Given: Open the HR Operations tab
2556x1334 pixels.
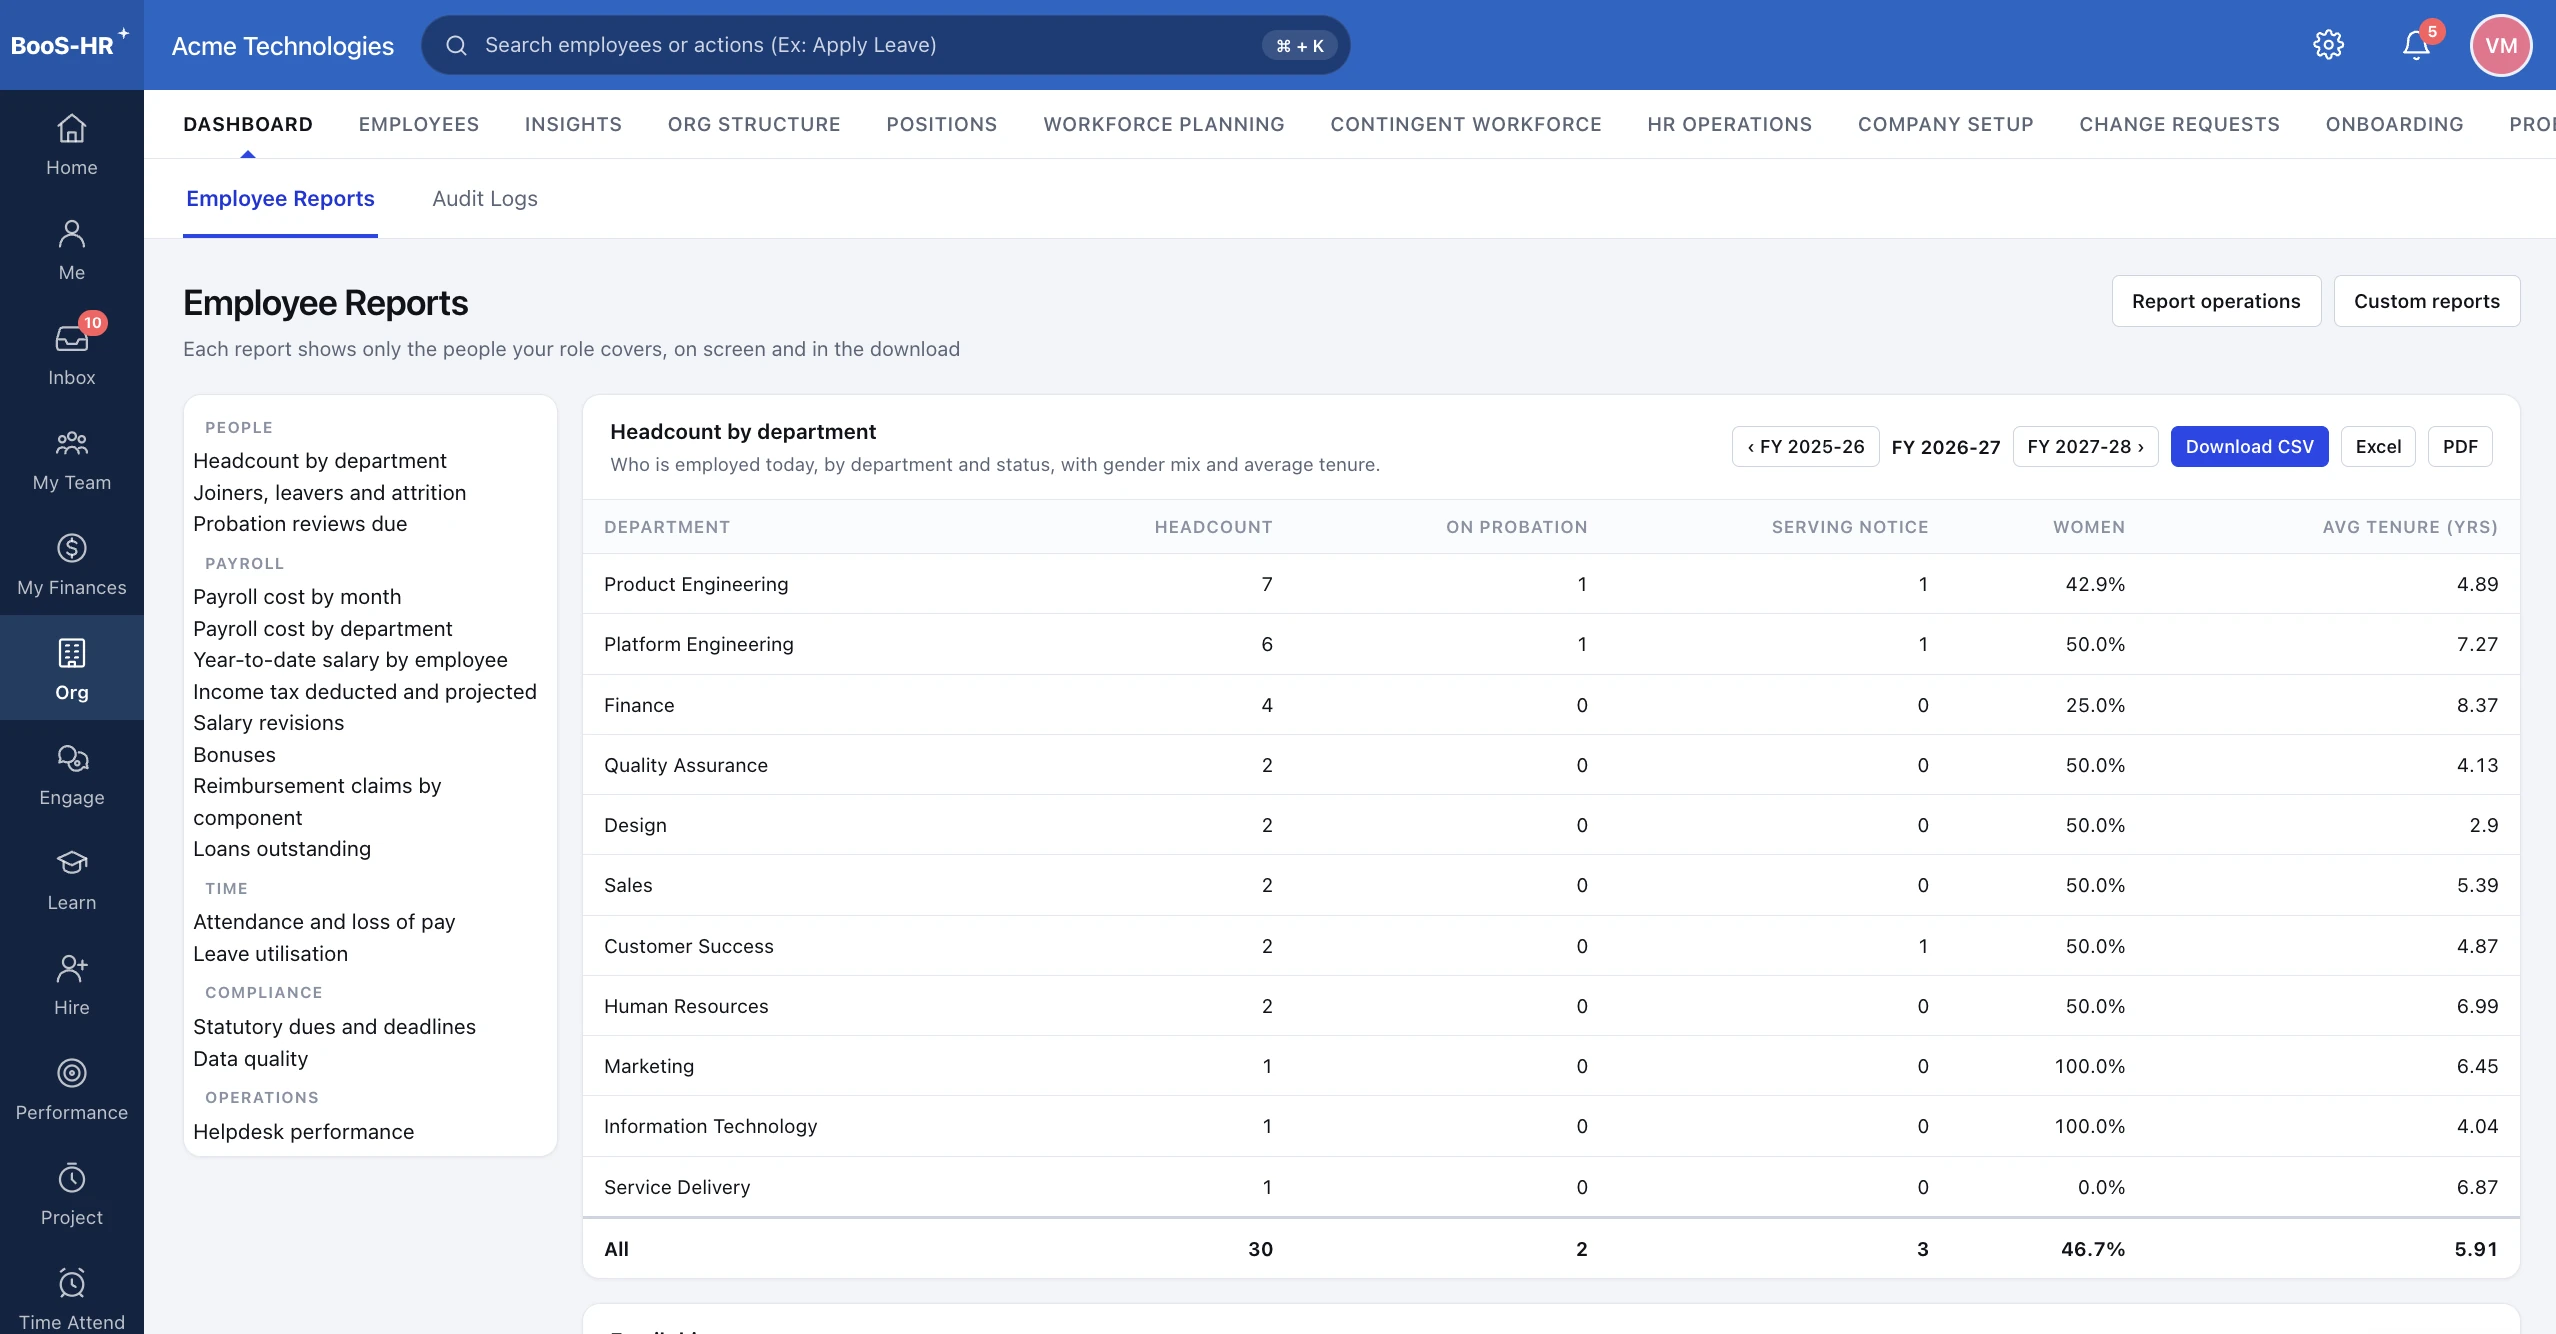Looking at the screenshot, I should [1730, 124].
